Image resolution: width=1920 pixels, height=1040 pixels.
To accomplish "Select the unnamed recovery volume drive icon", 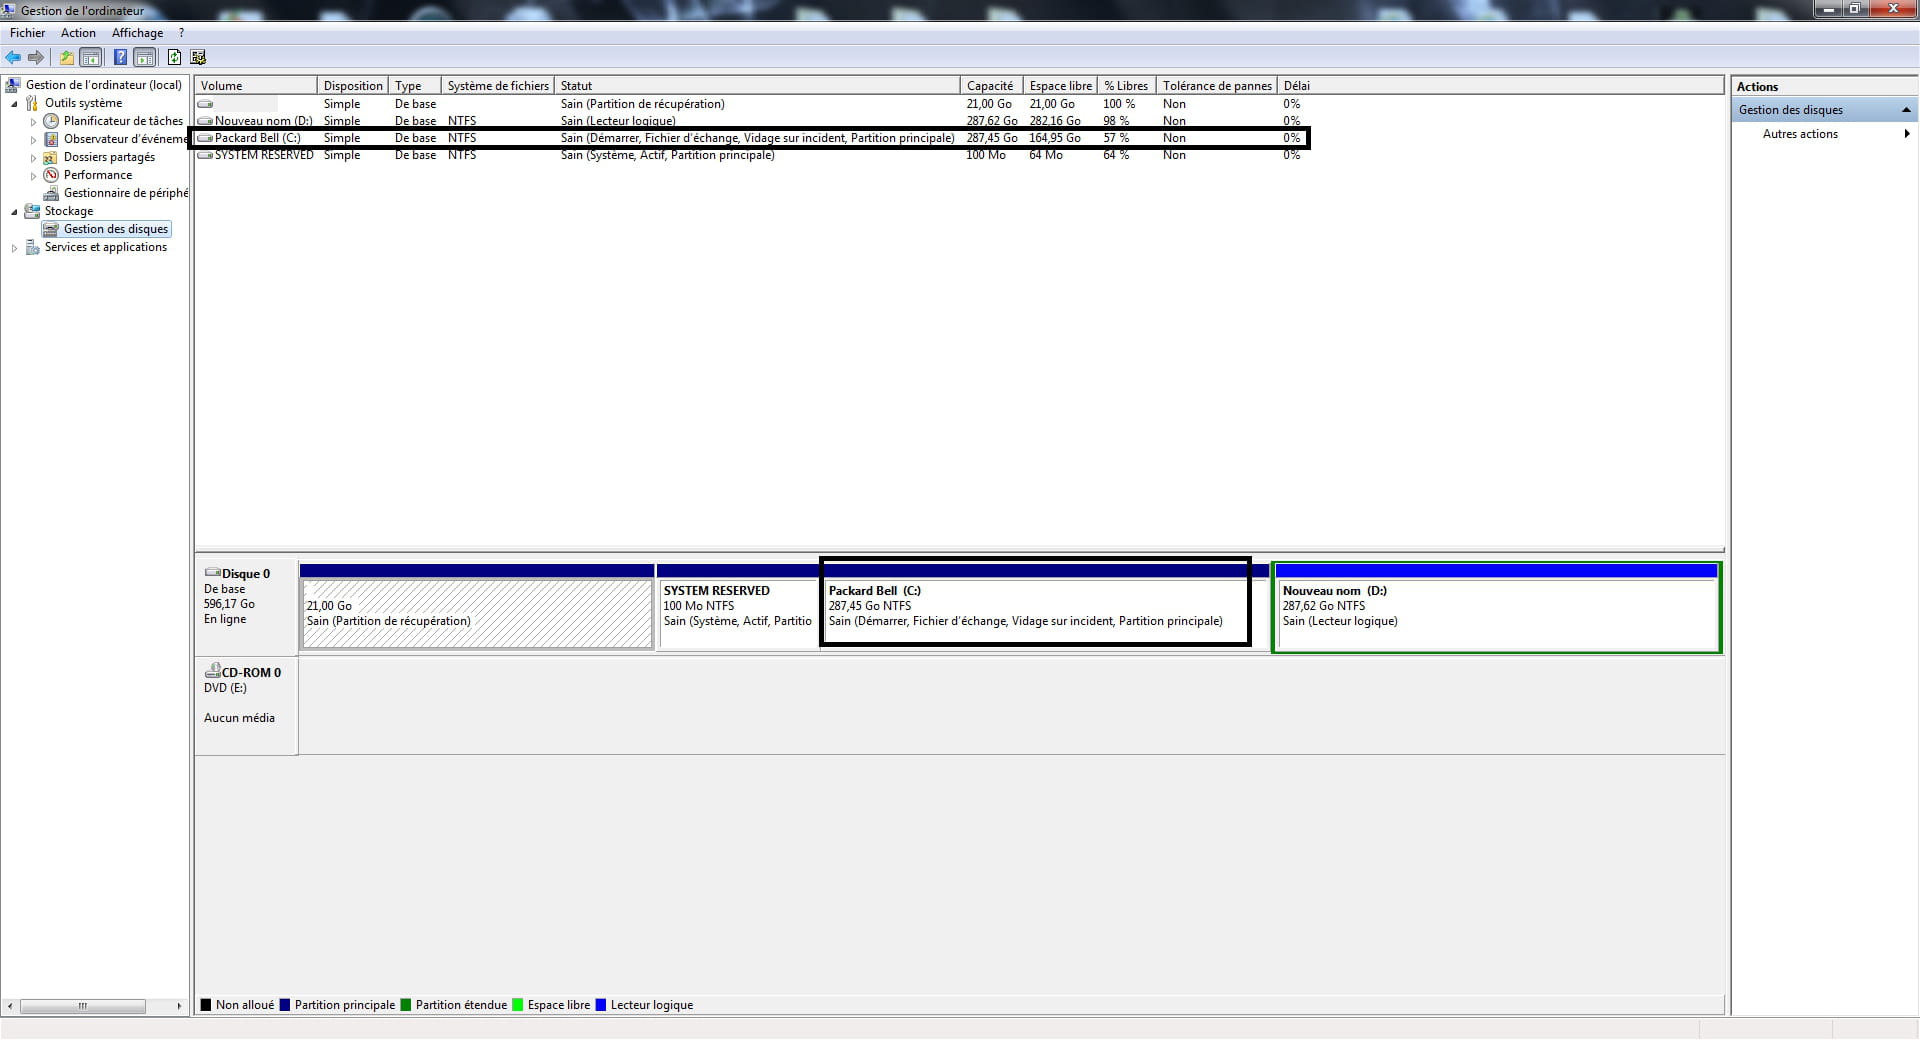I will [x=205, y=104].
